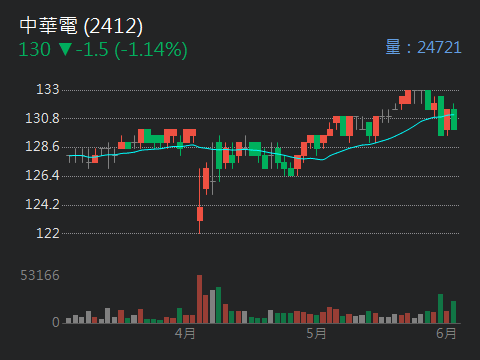480x360 pixels.
Task: Click the last green volume bar on the right
Action: (453, 312)
